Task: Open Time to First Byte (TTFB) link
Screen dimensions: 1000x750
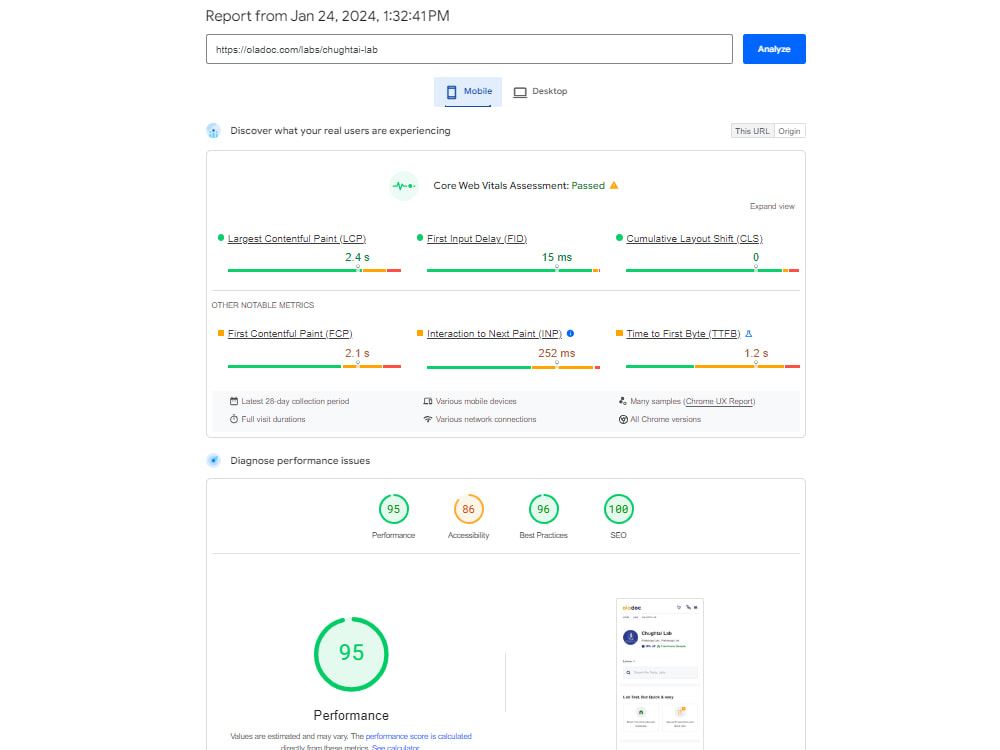Action: pos(683,334)
